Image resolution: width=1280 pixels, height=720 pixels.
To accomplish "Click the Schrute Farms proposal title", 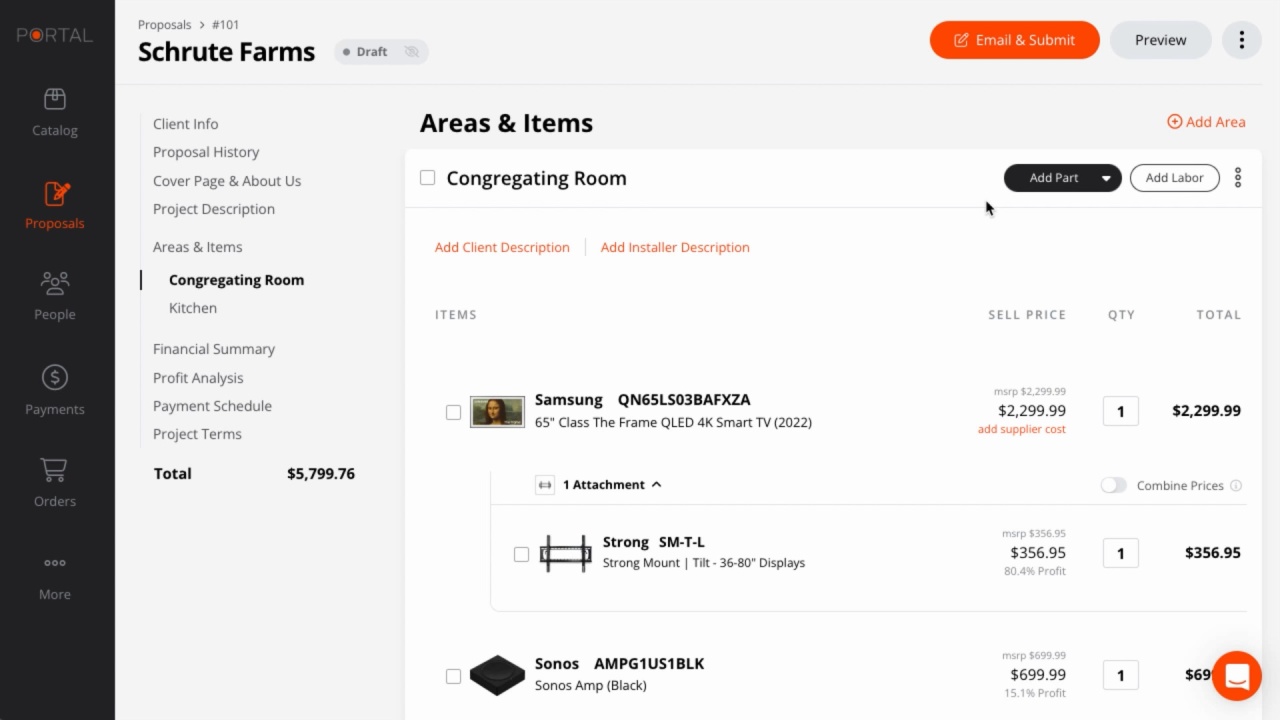I will pos(227,52).
